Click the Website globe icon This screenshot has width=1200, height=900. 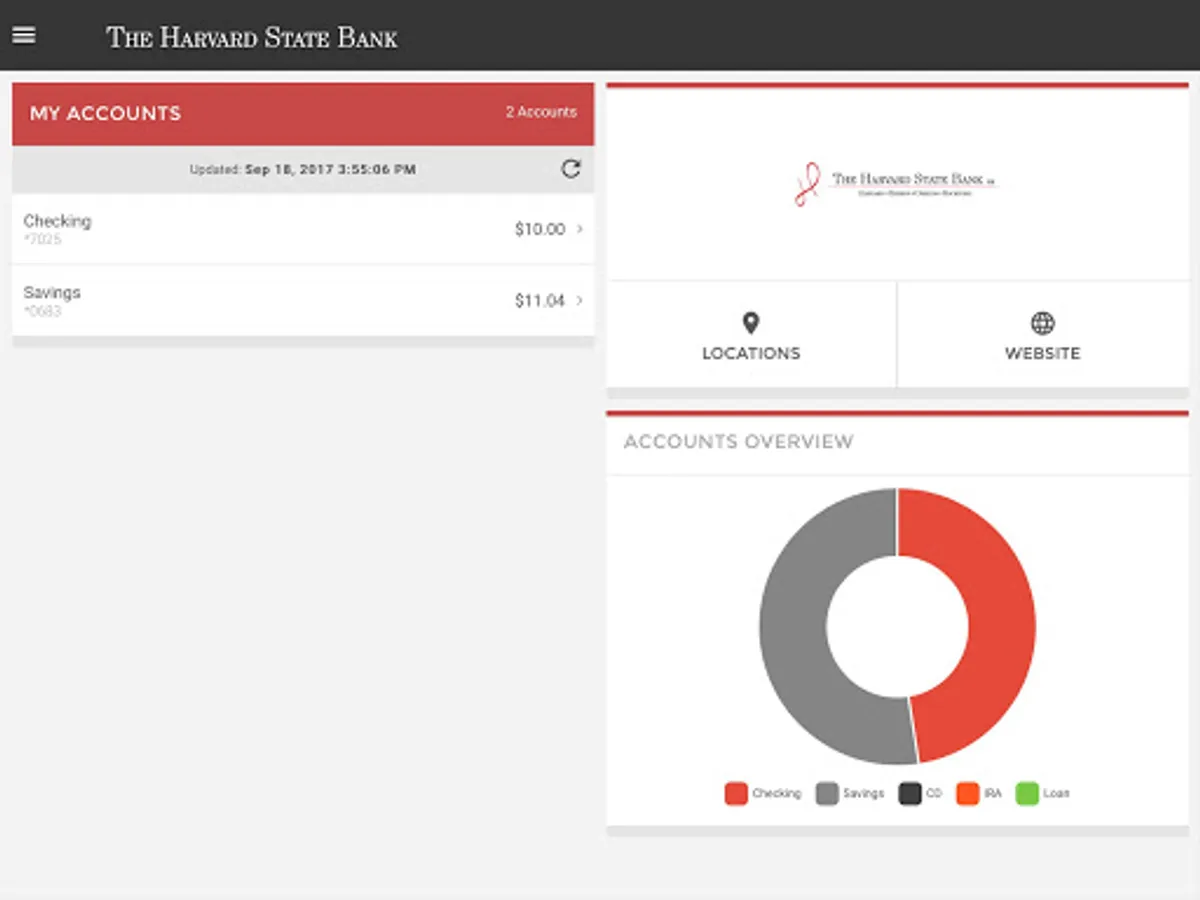tap(1043, 323)
